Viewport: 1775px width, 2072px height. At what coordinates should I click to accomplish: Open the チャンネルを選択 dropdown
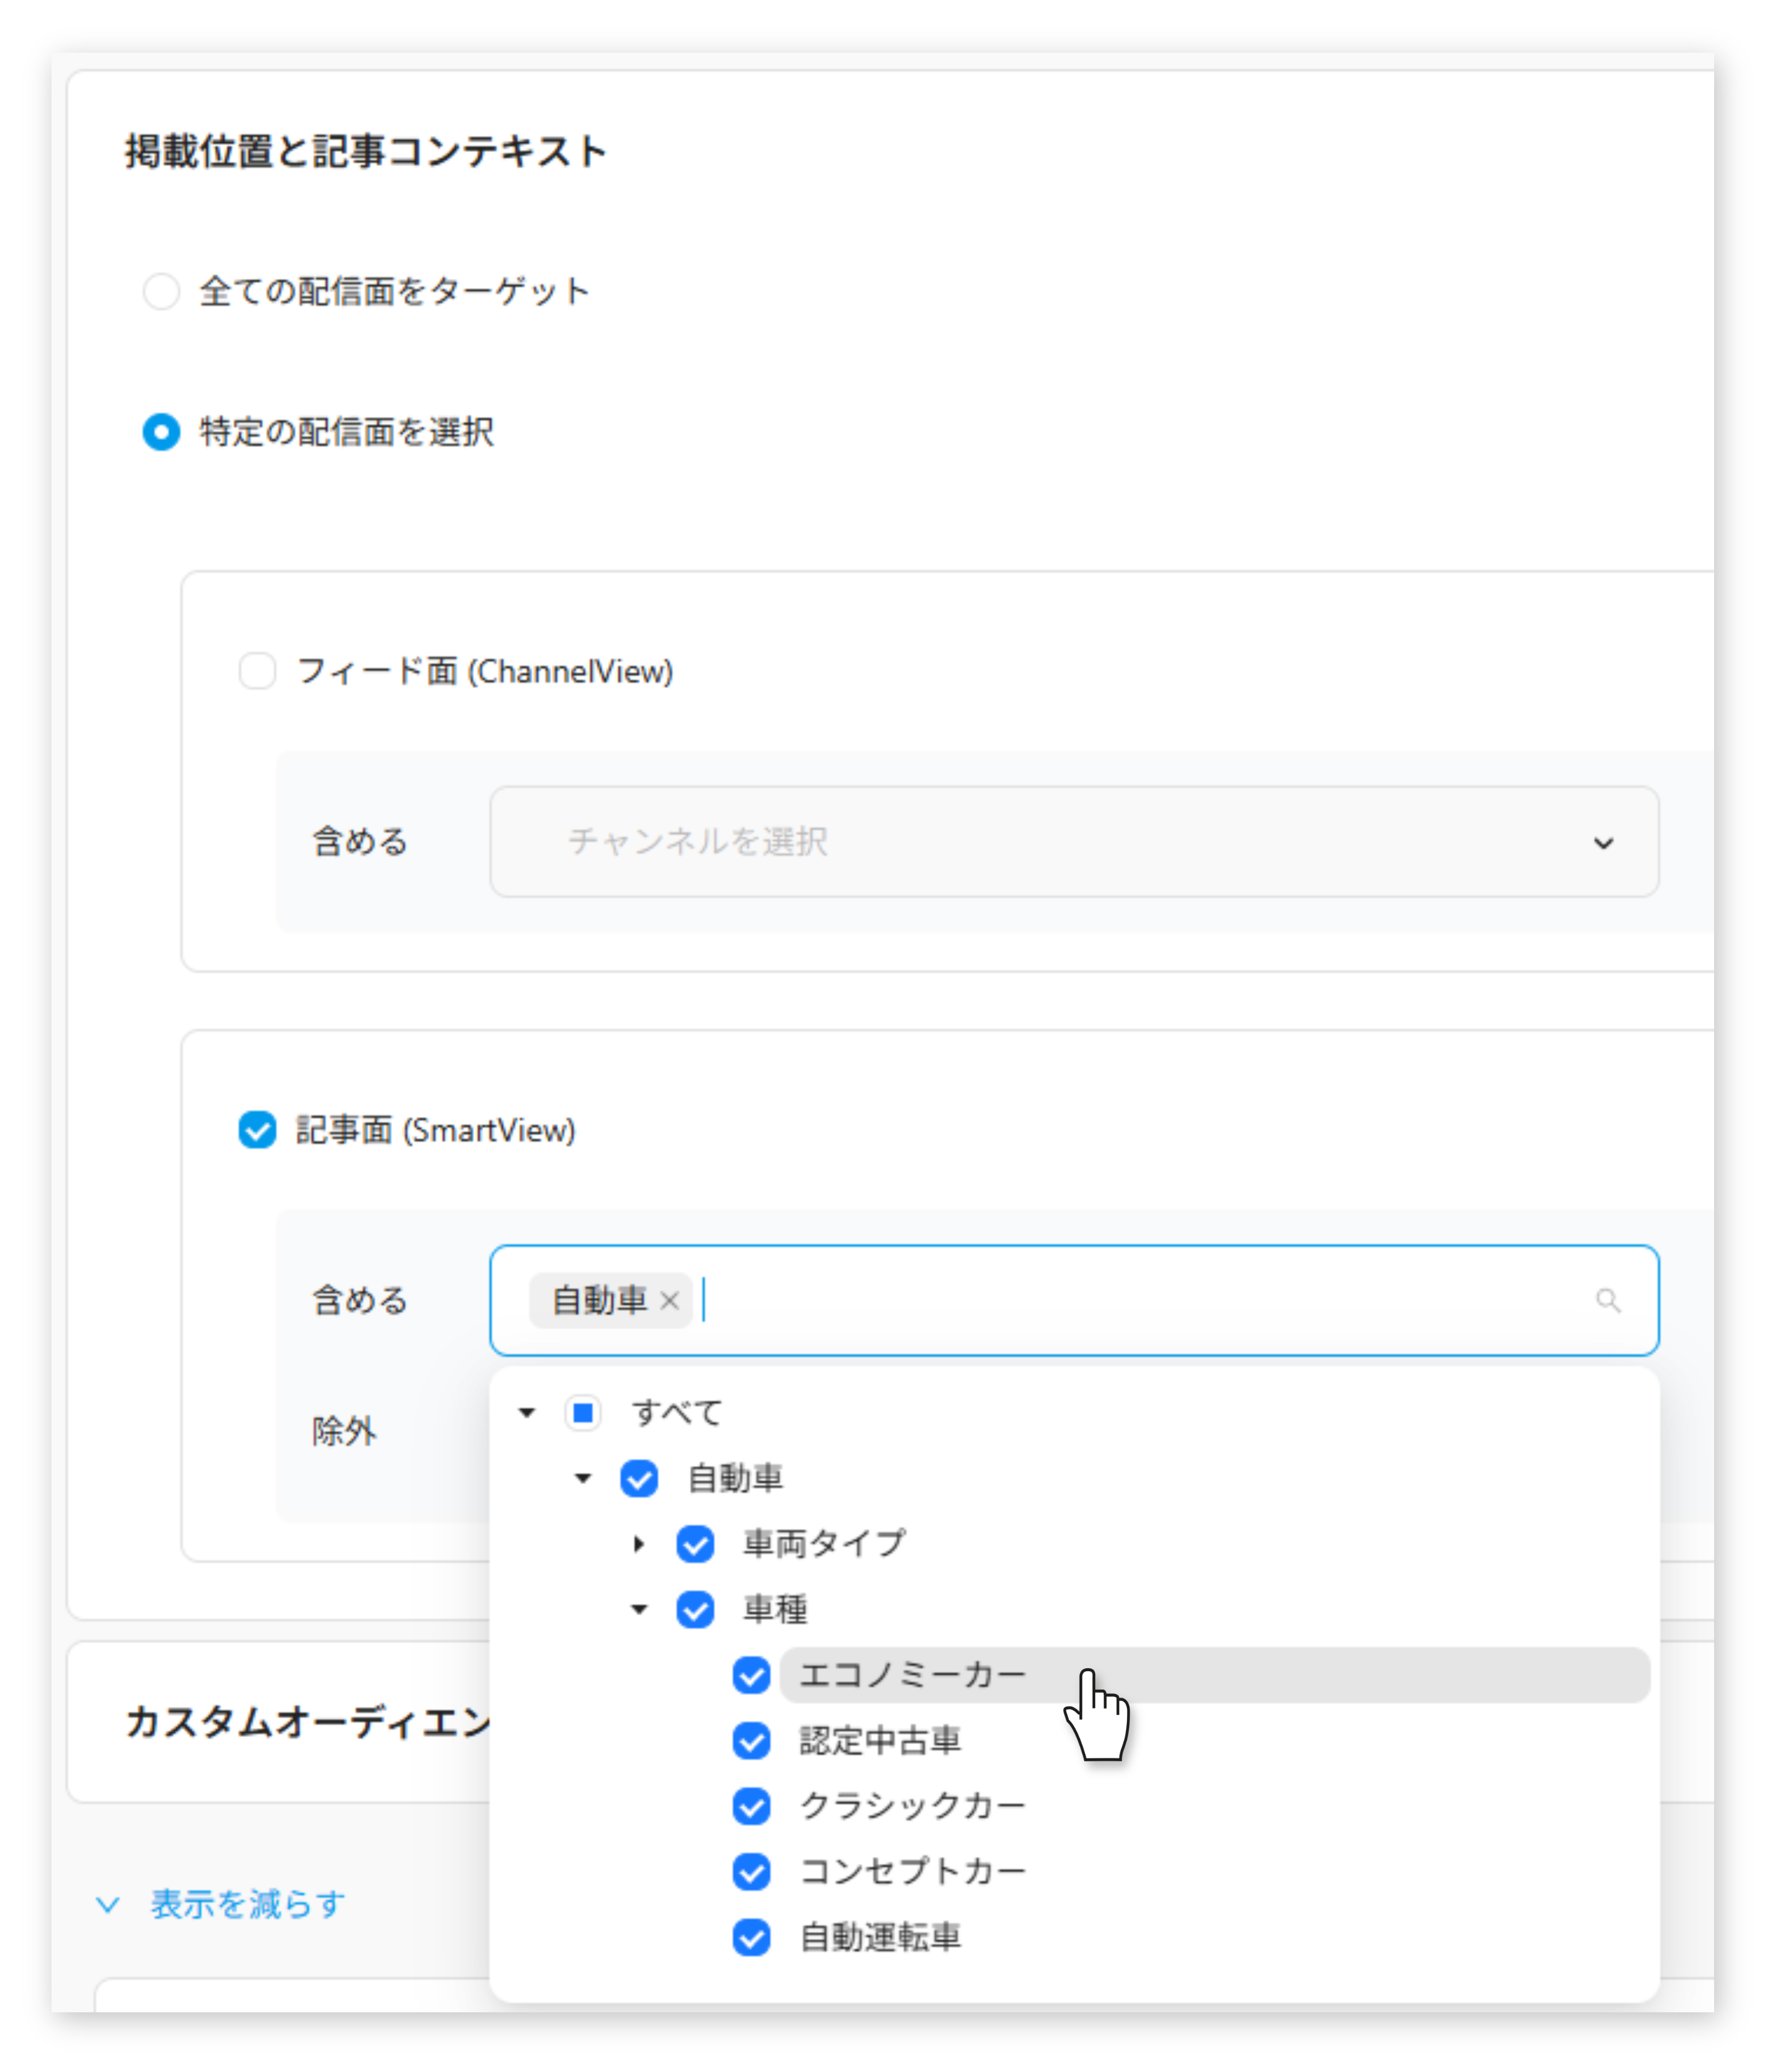(1074, 841)
